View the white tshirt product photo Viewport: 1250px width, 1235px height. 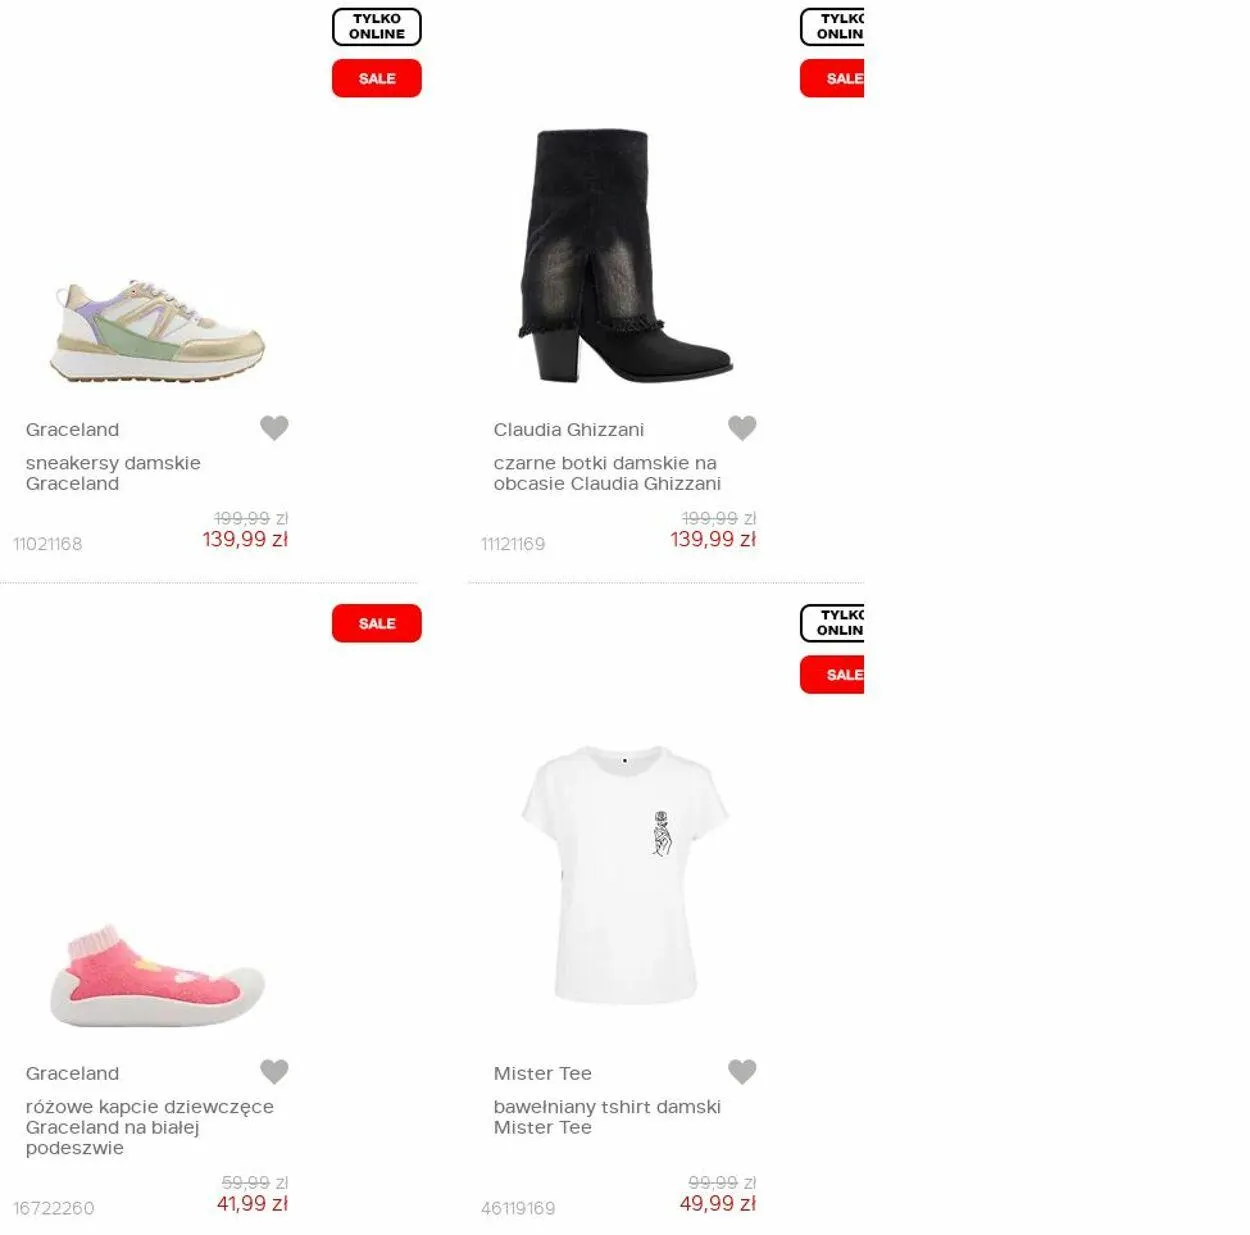coord(625,874)
